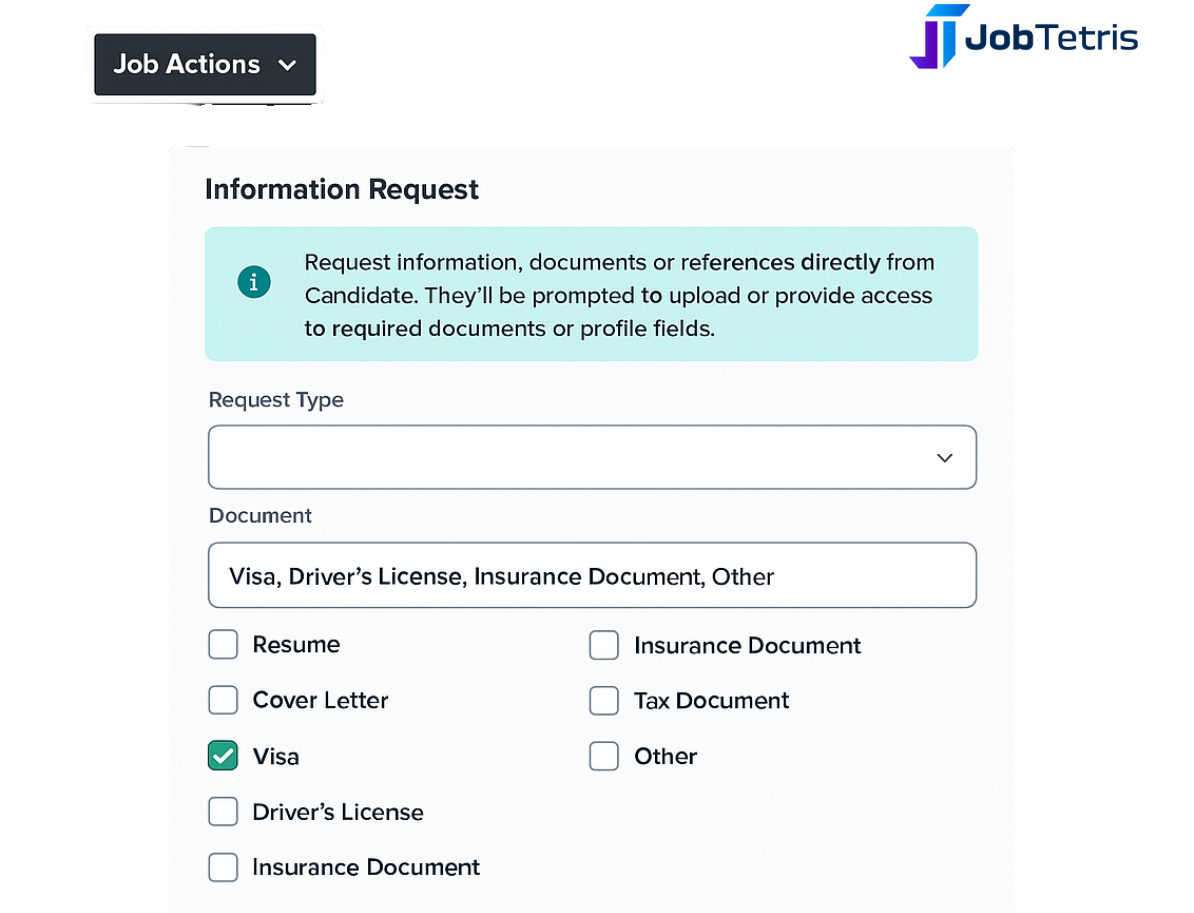Select the Tax Document checkbox

(604, 701)
